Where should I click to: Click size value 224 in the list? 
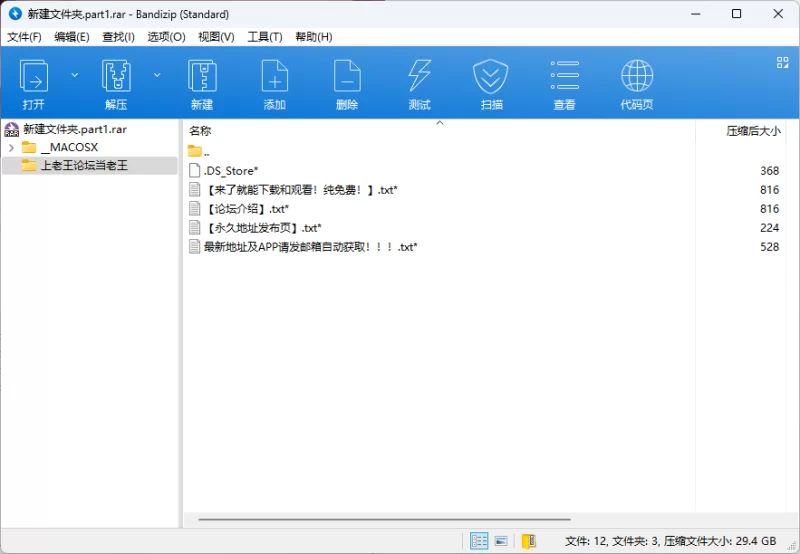click(x=769, y=228)
